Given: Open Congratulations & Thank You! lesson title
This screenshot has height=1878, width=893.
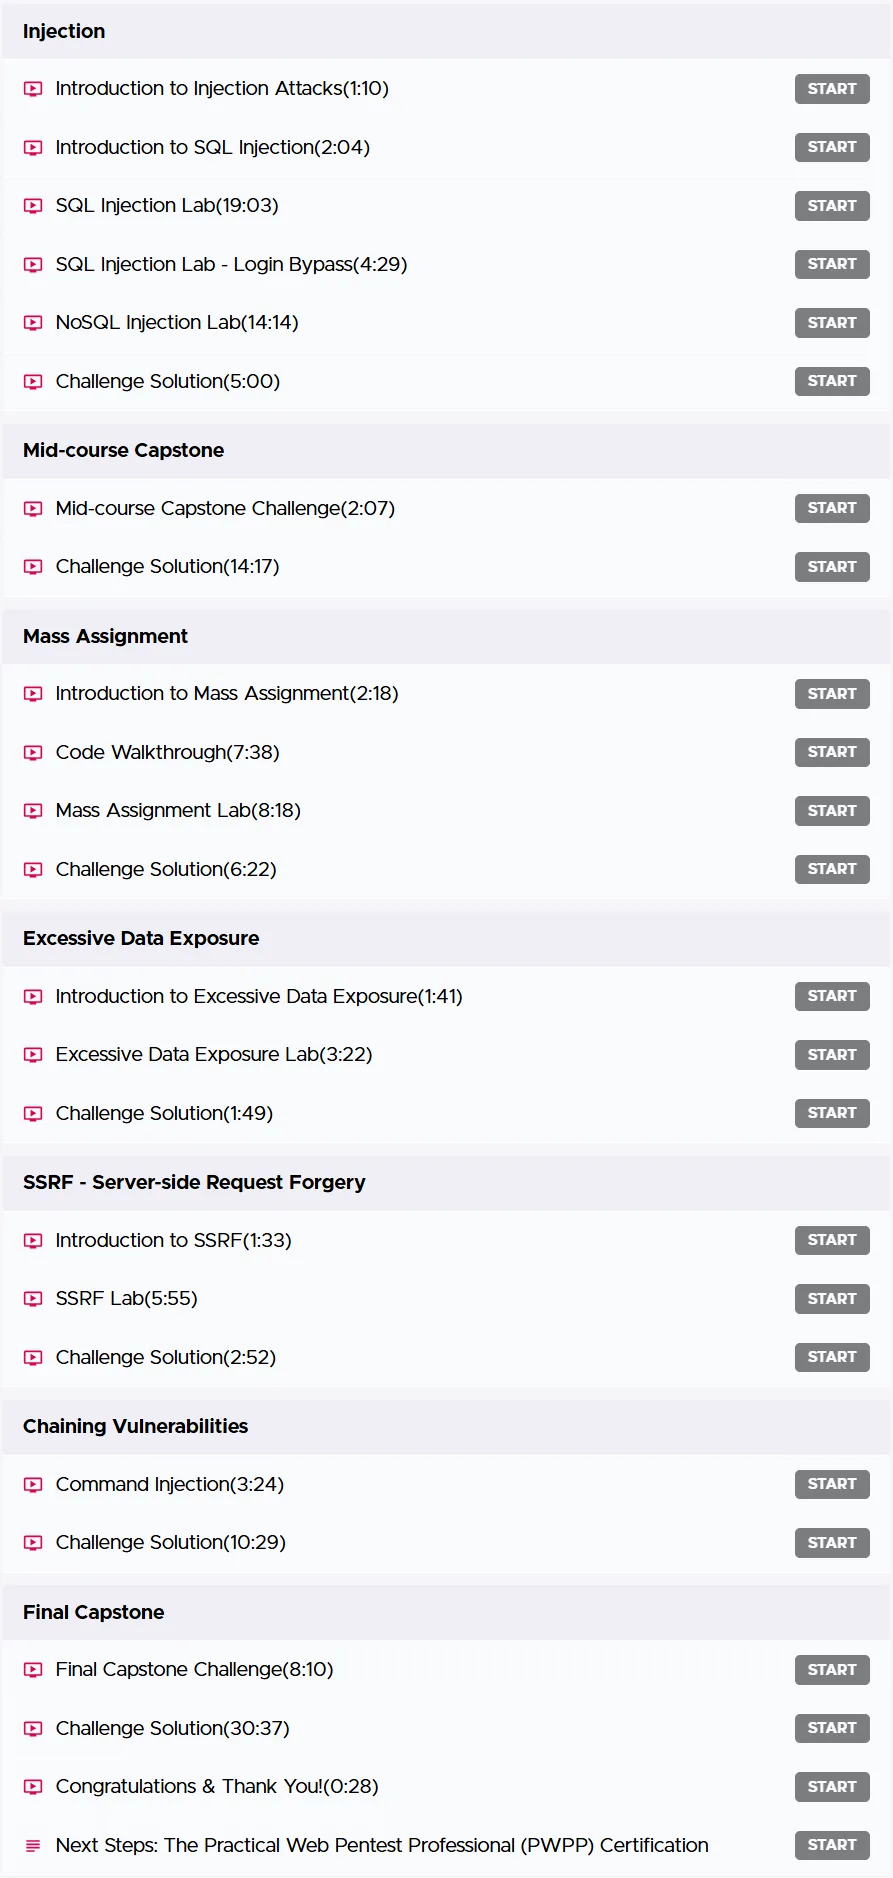Looking at the screenshot, I should coord(217,1787).
